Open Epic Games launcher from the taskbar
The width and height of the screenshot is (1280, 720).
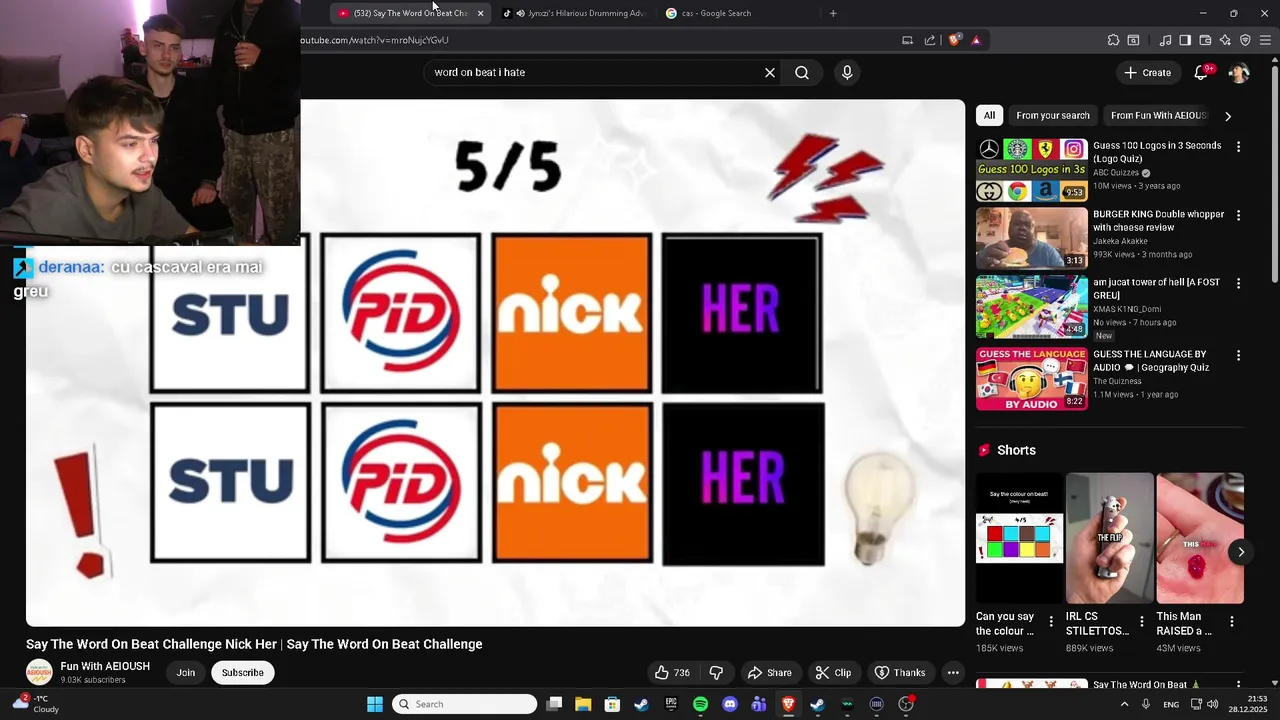671,704
